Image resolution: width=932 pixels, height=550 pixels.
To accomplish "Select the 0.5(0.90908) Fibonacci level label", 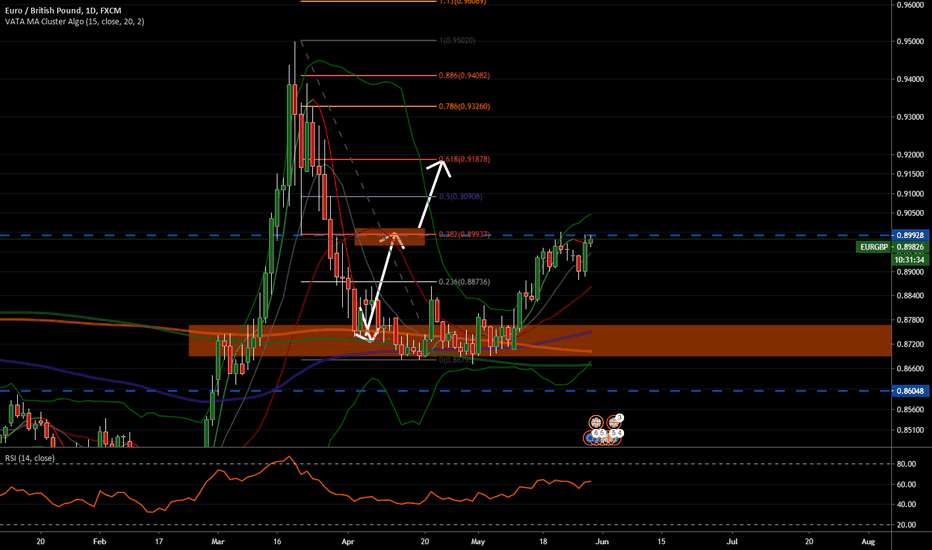I will (x=461, y=196).
